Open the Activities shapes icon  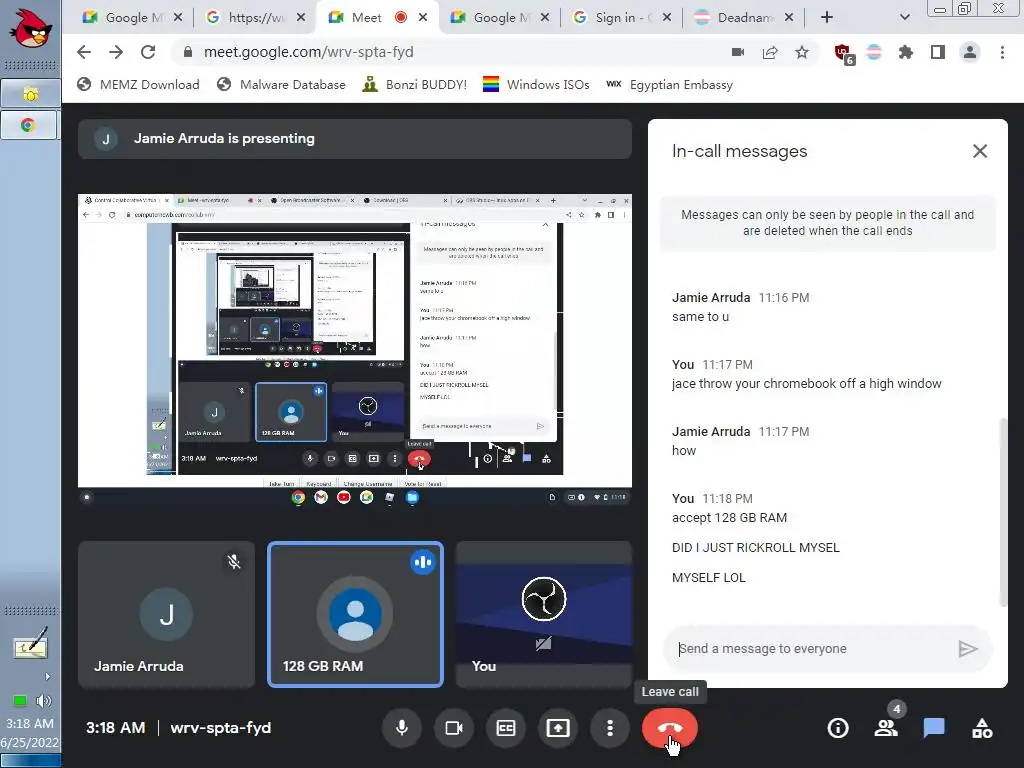pyautogui.click(x=982, y=728)
